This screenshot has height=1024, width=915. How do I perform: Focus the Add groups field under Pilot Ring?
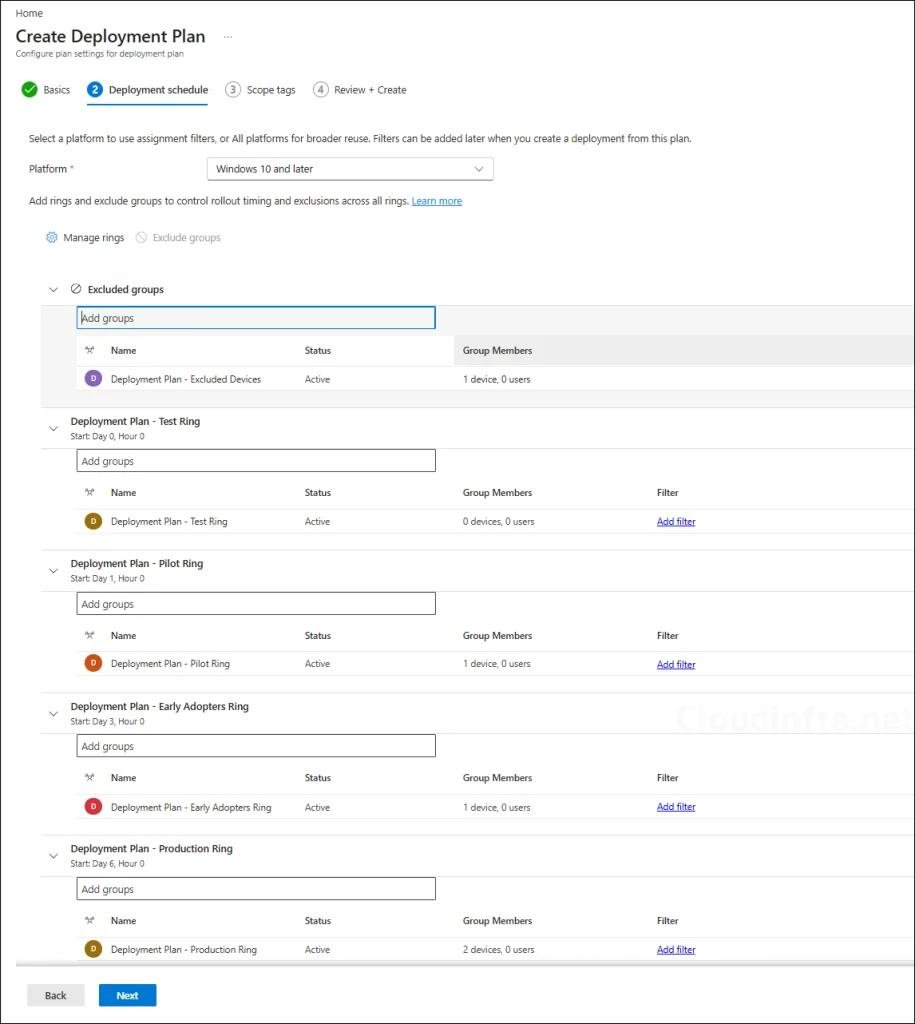pos(256,603)
